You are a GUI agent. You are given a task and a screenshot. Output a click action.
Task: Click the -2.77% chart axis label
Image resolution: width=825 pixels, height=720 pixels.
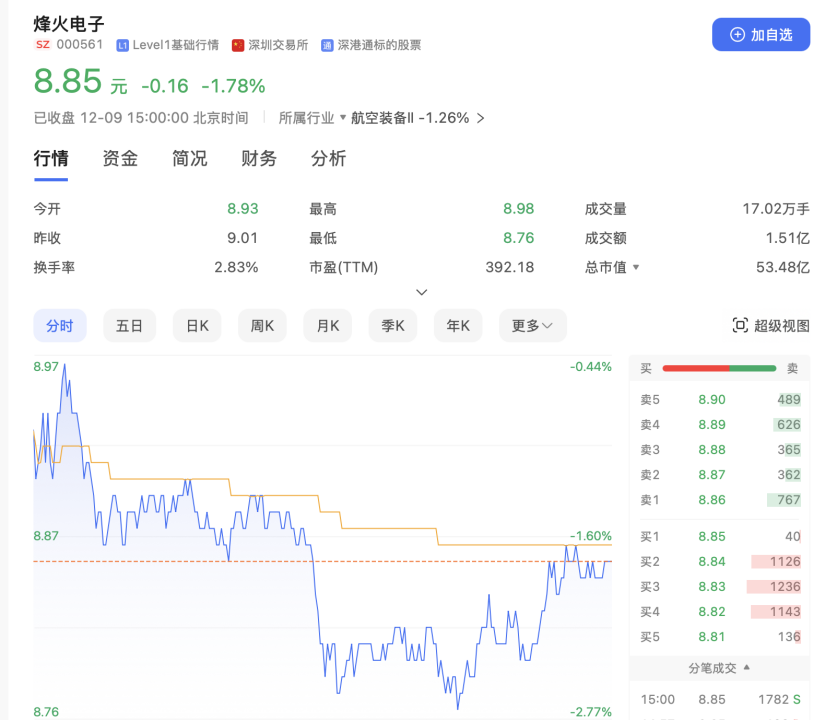coord(590,712)
